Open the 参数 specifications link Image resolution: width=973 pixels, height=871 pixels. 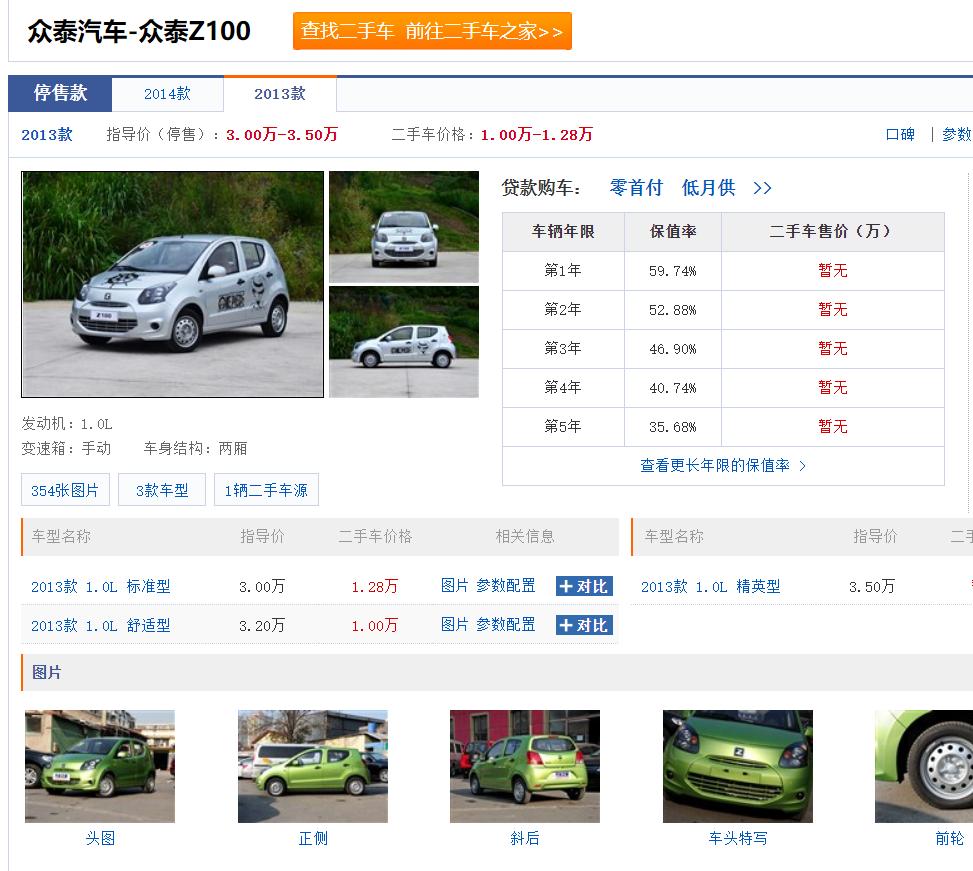[x=955, y=134]
